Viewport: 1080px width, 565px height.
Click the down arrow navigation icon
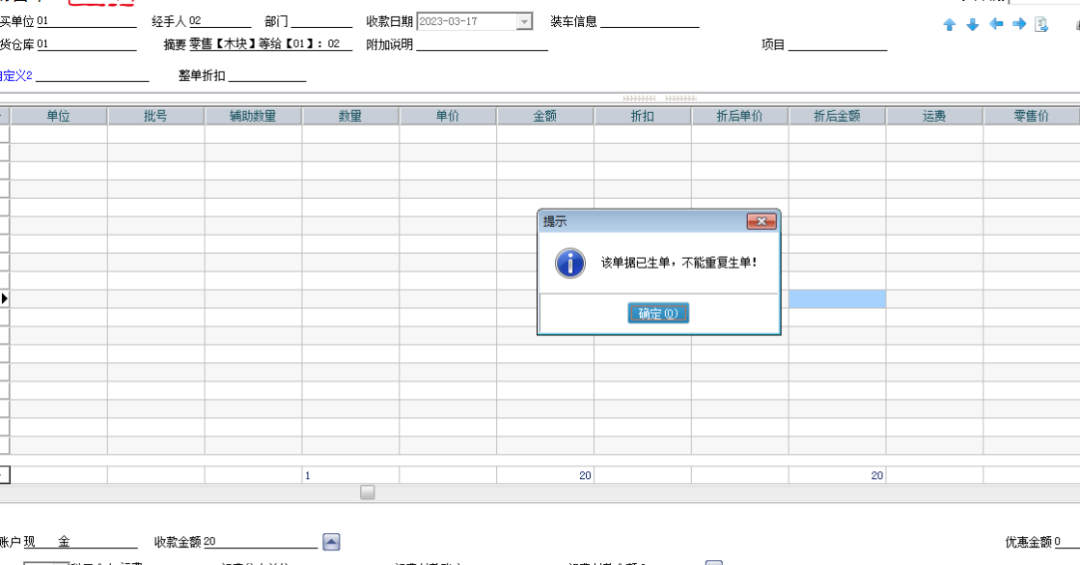[x=973, y=25]
